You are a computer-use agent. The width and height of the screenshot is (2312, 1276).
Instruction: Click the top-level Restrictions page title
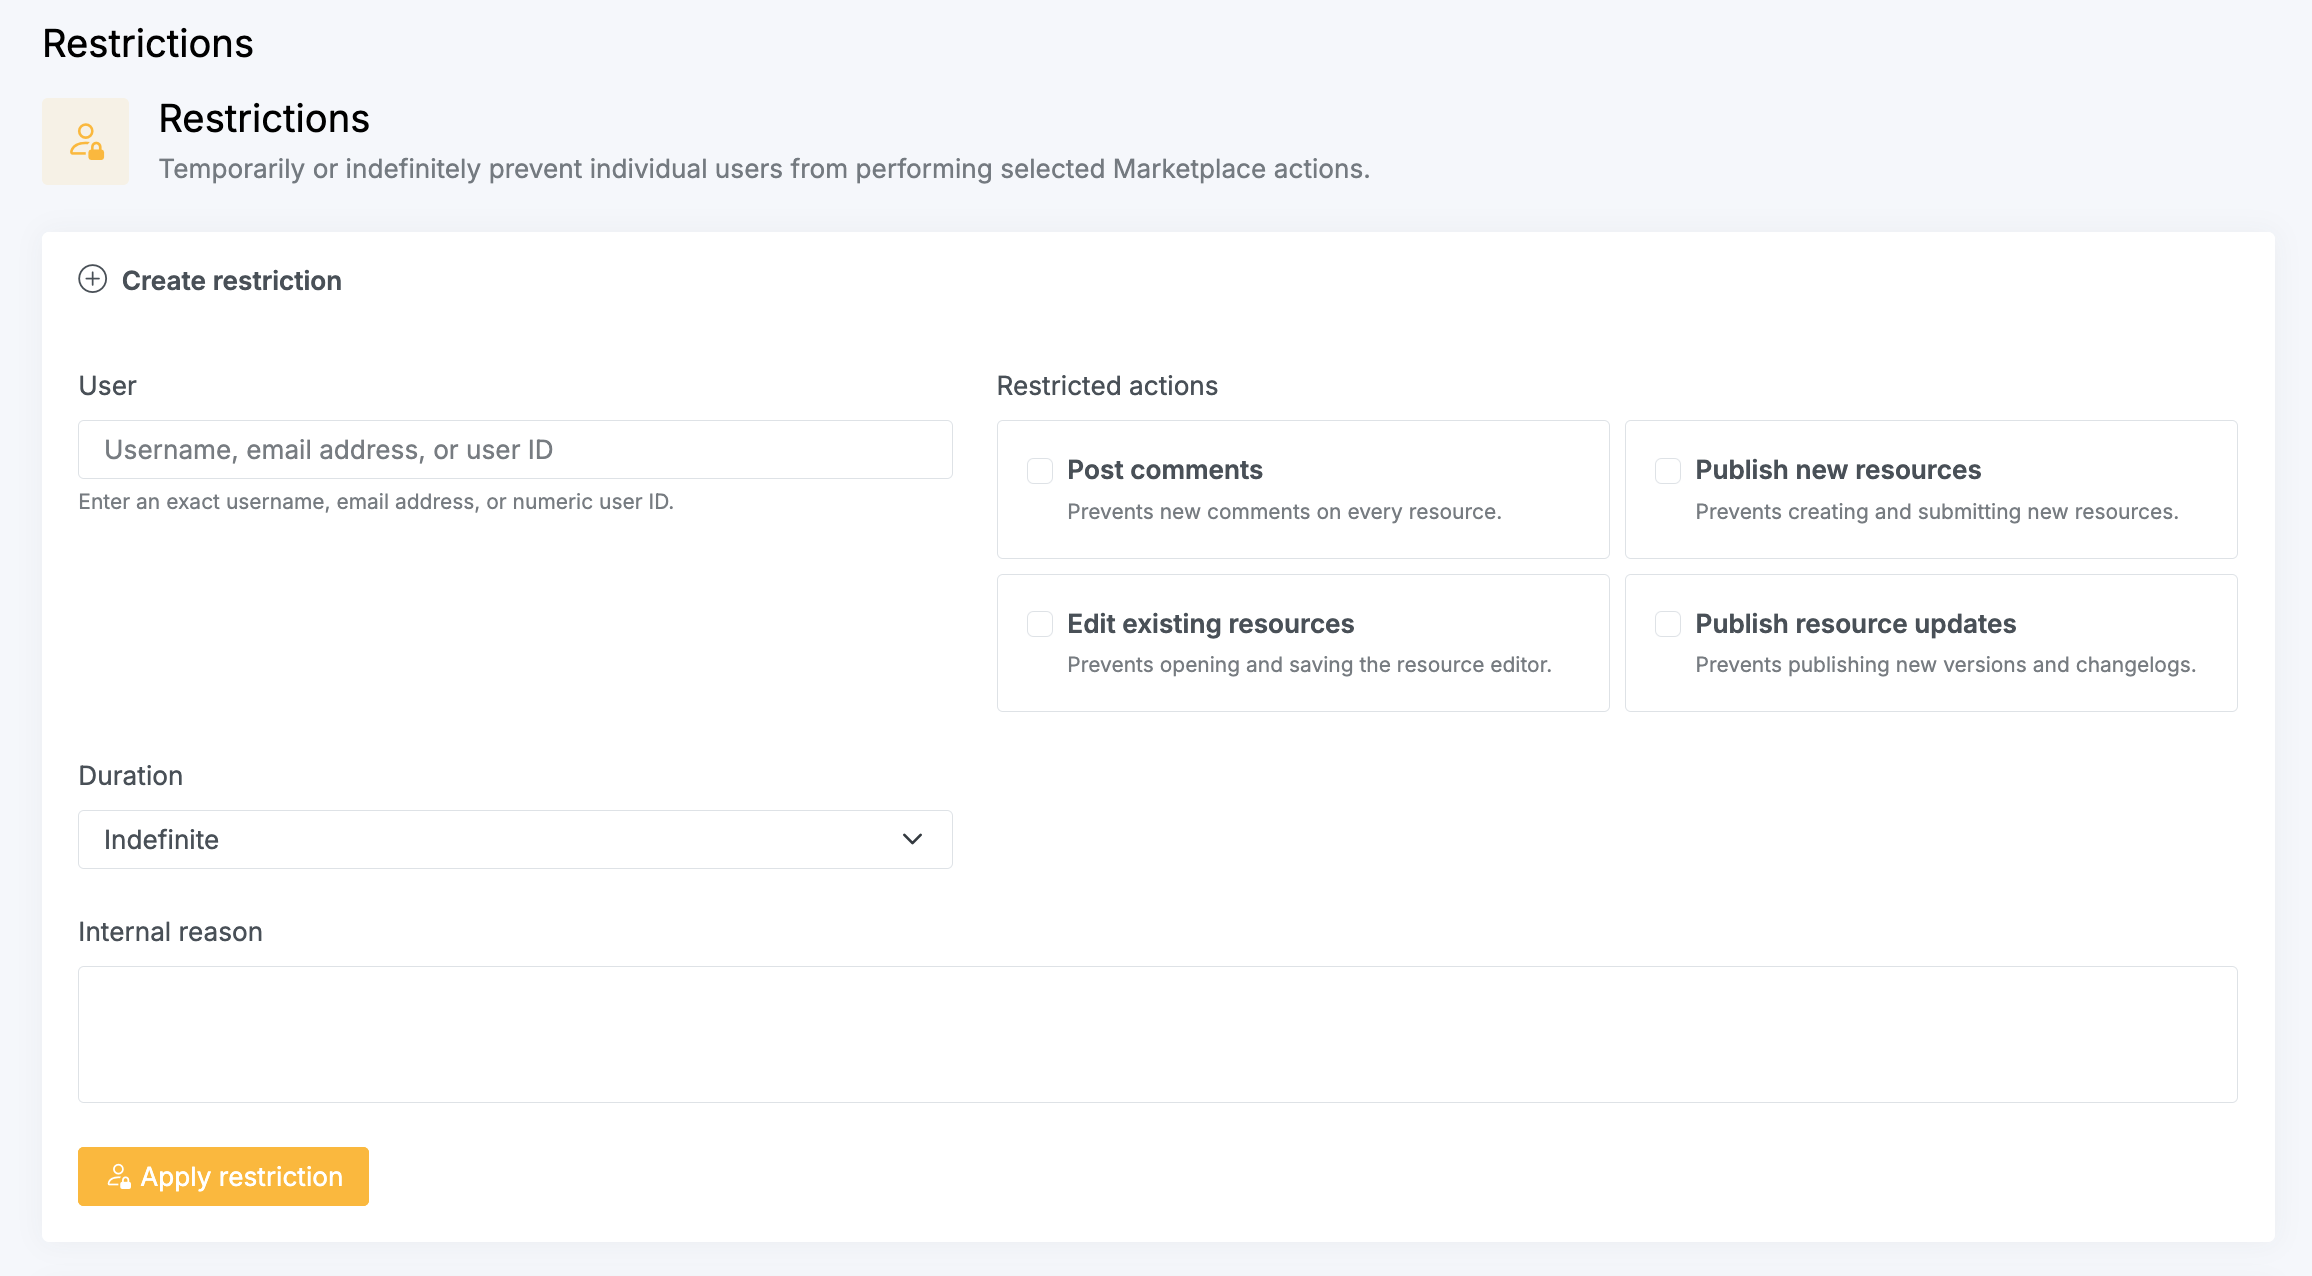coord(148,44)
